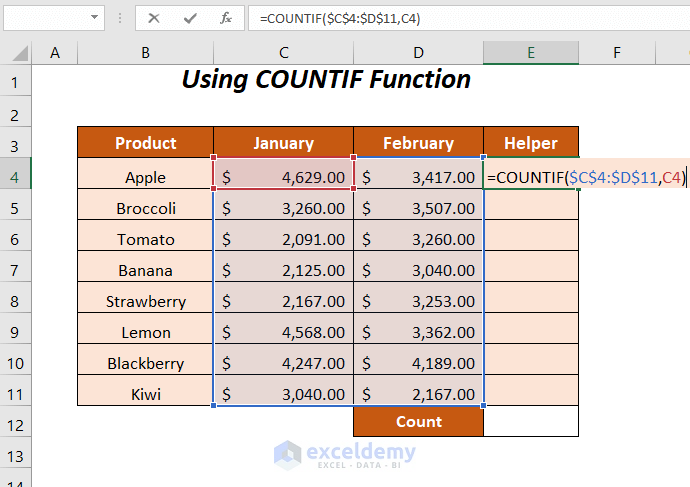The width and height of the screenshot is (690, 487).
Task: Click the name box resize dots handle
Action: click(120, 18)
